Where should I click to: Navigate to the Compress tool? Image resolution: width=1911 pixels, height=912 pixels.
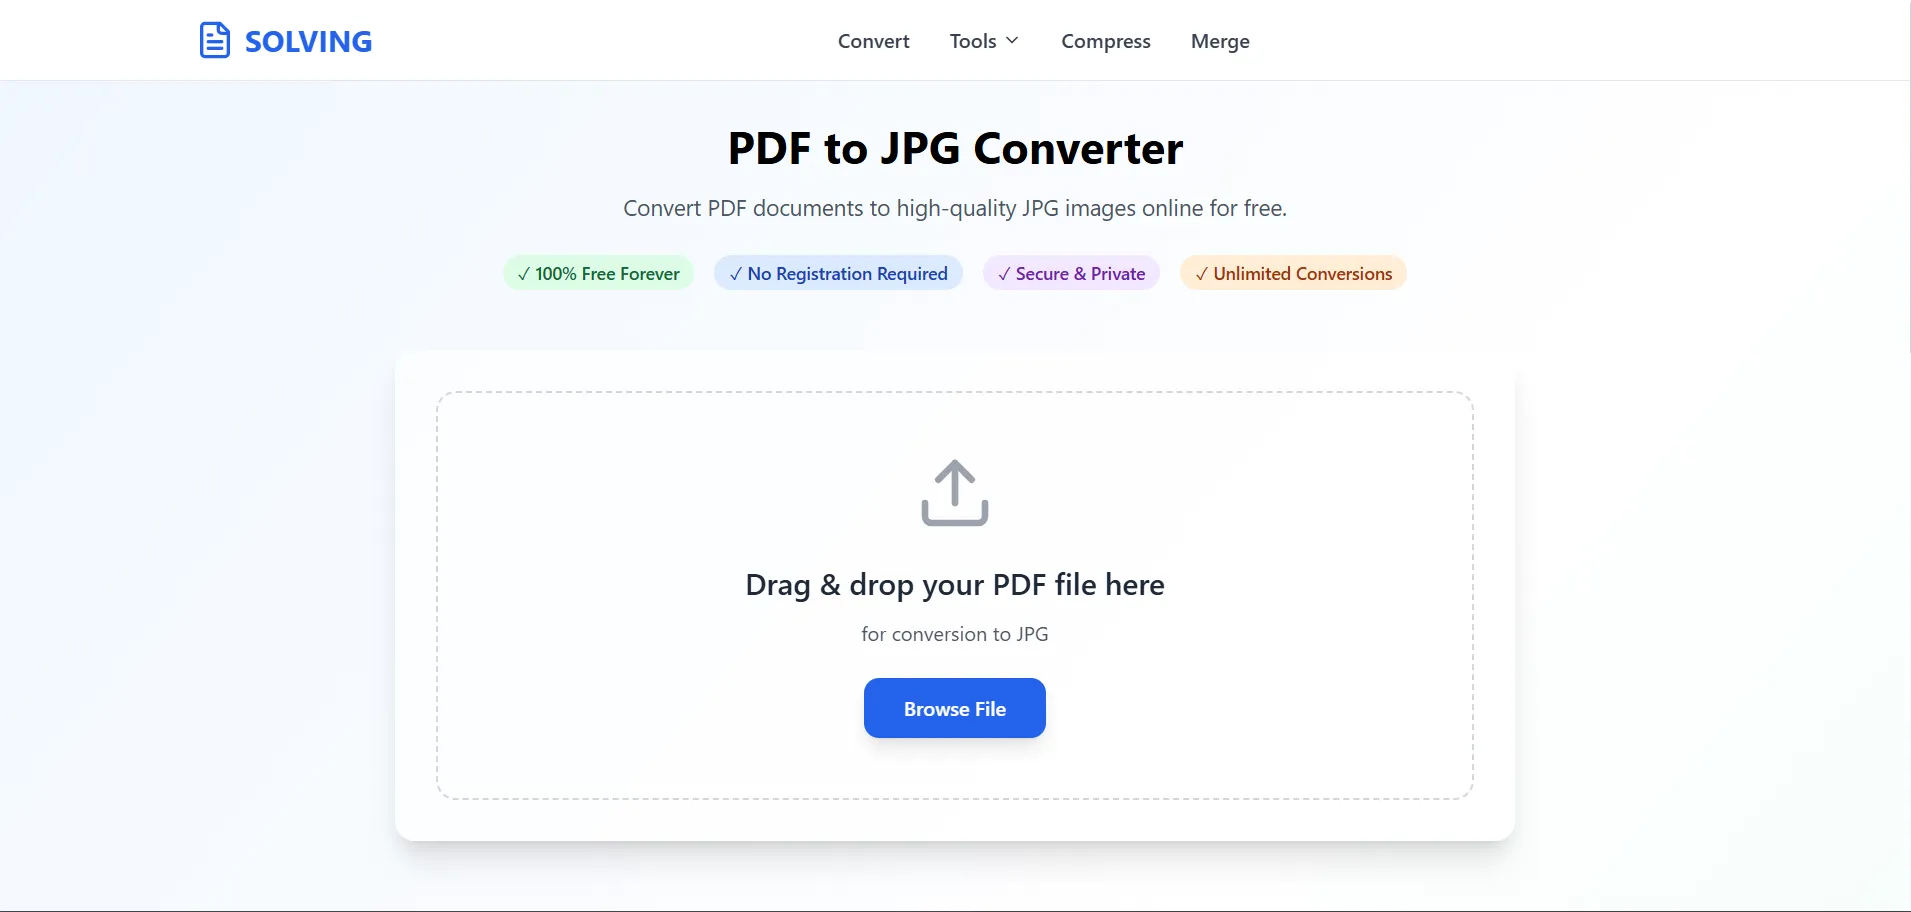pyautogui.click(x=1105, y=41)
